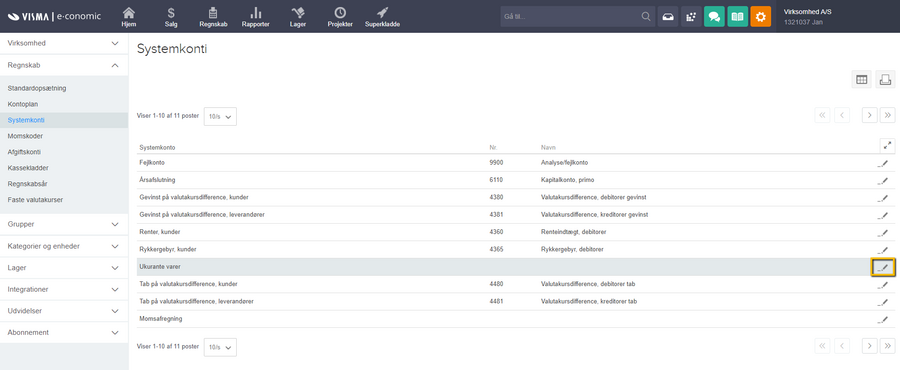Image resolution: width=900 pixels, height=370 pixels.
Task: Open Kontoplan in the sidebar
Action: point(23,104)
